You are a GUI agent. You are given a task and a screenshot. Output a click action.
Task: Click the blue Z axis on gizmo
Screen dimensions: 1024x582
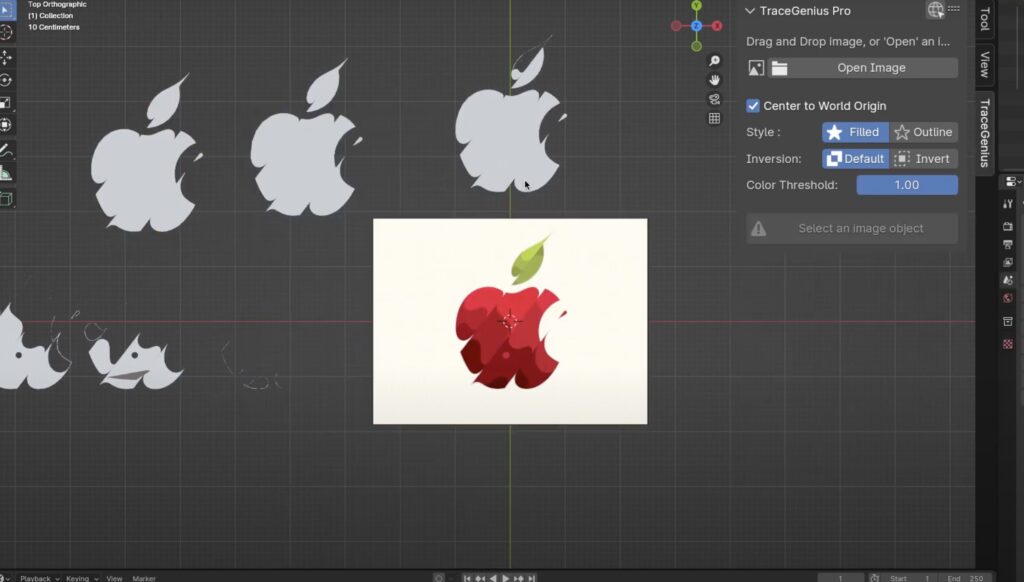pos(696,26)
